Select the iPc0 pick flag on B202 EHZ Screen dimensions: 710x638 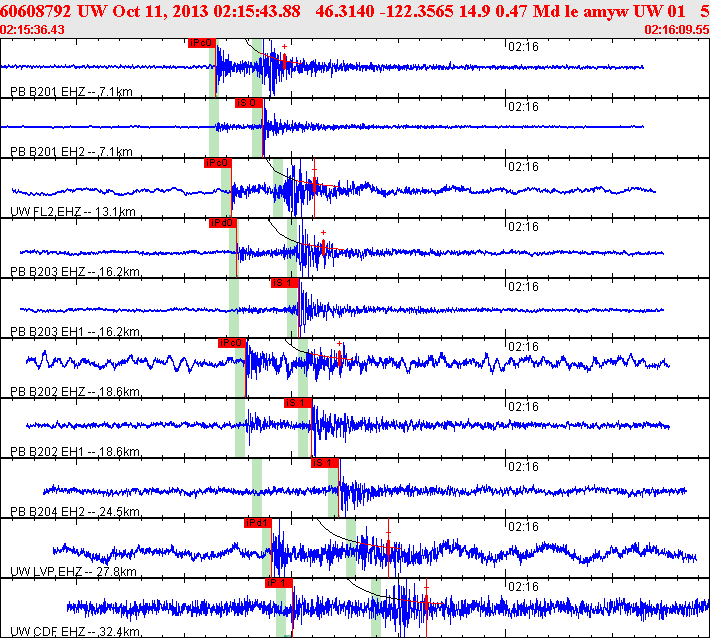coord(231,343)
